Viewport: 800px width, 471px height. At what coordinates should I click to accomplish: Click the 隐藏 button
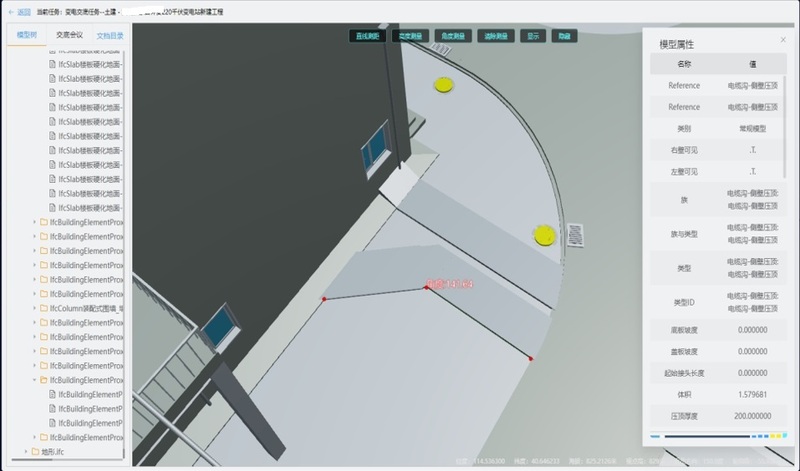coord(564,36)
